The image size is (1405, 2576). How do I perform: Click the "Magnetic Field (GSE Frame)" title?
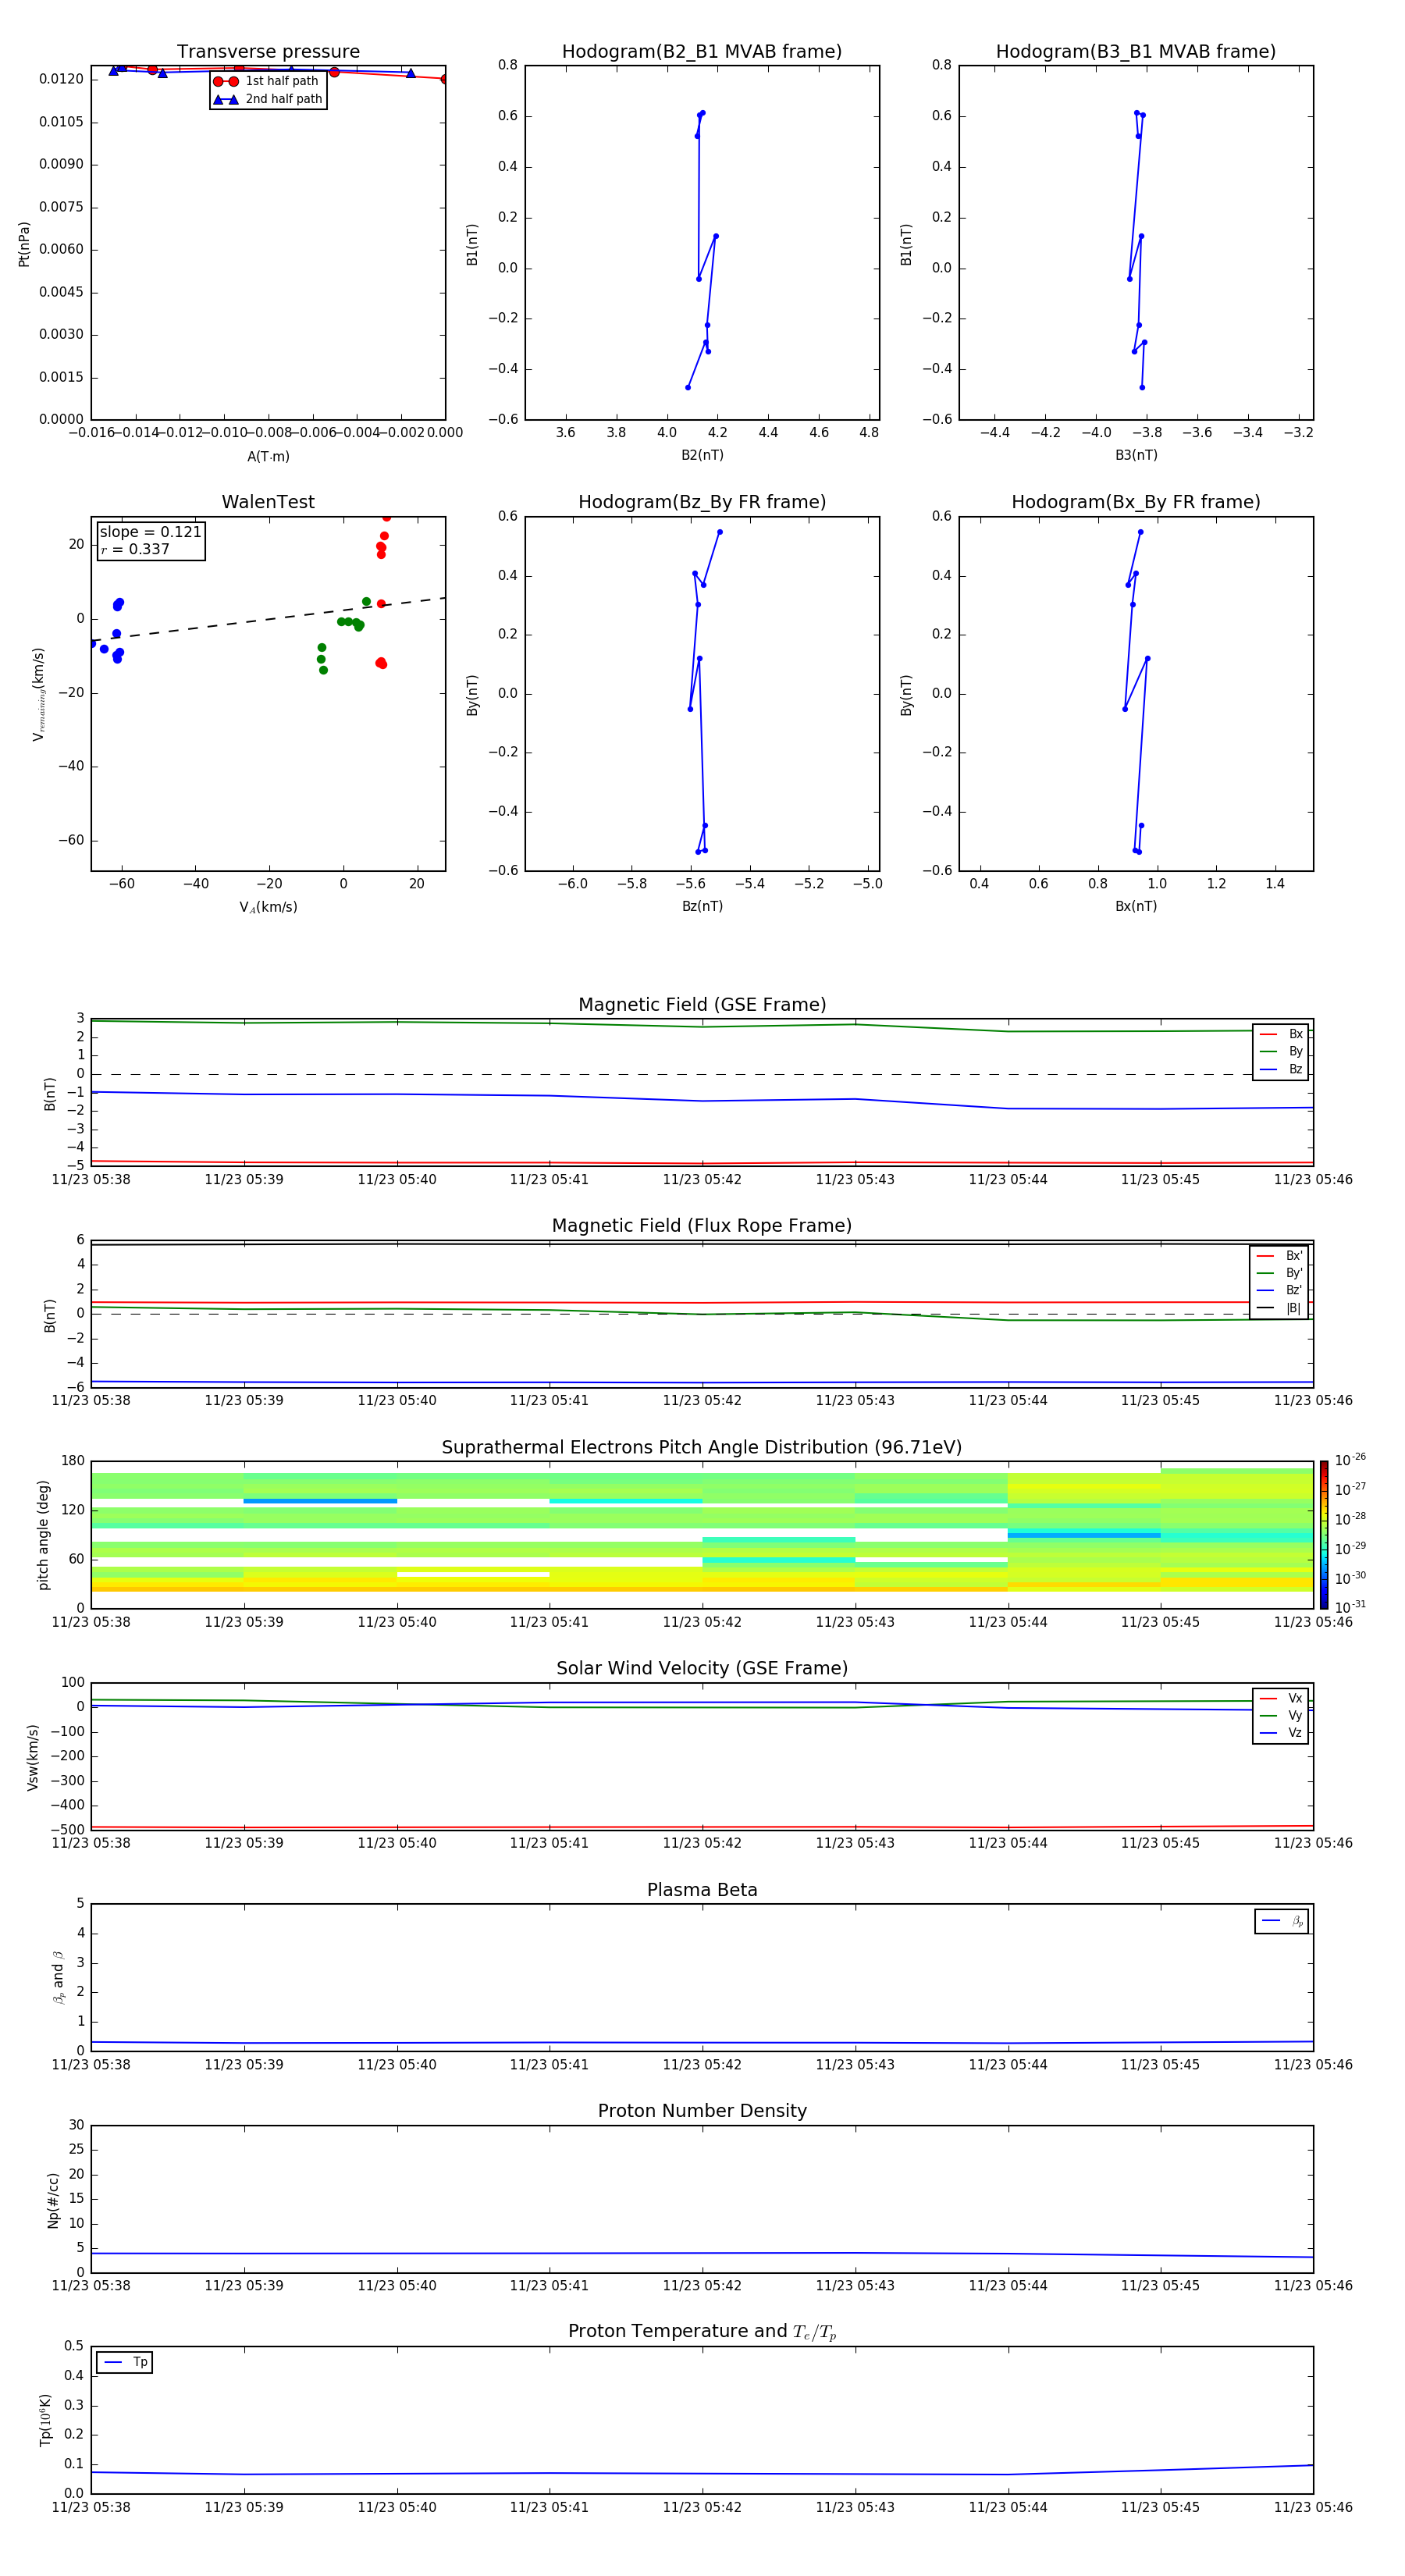(x=702, y=1005)
